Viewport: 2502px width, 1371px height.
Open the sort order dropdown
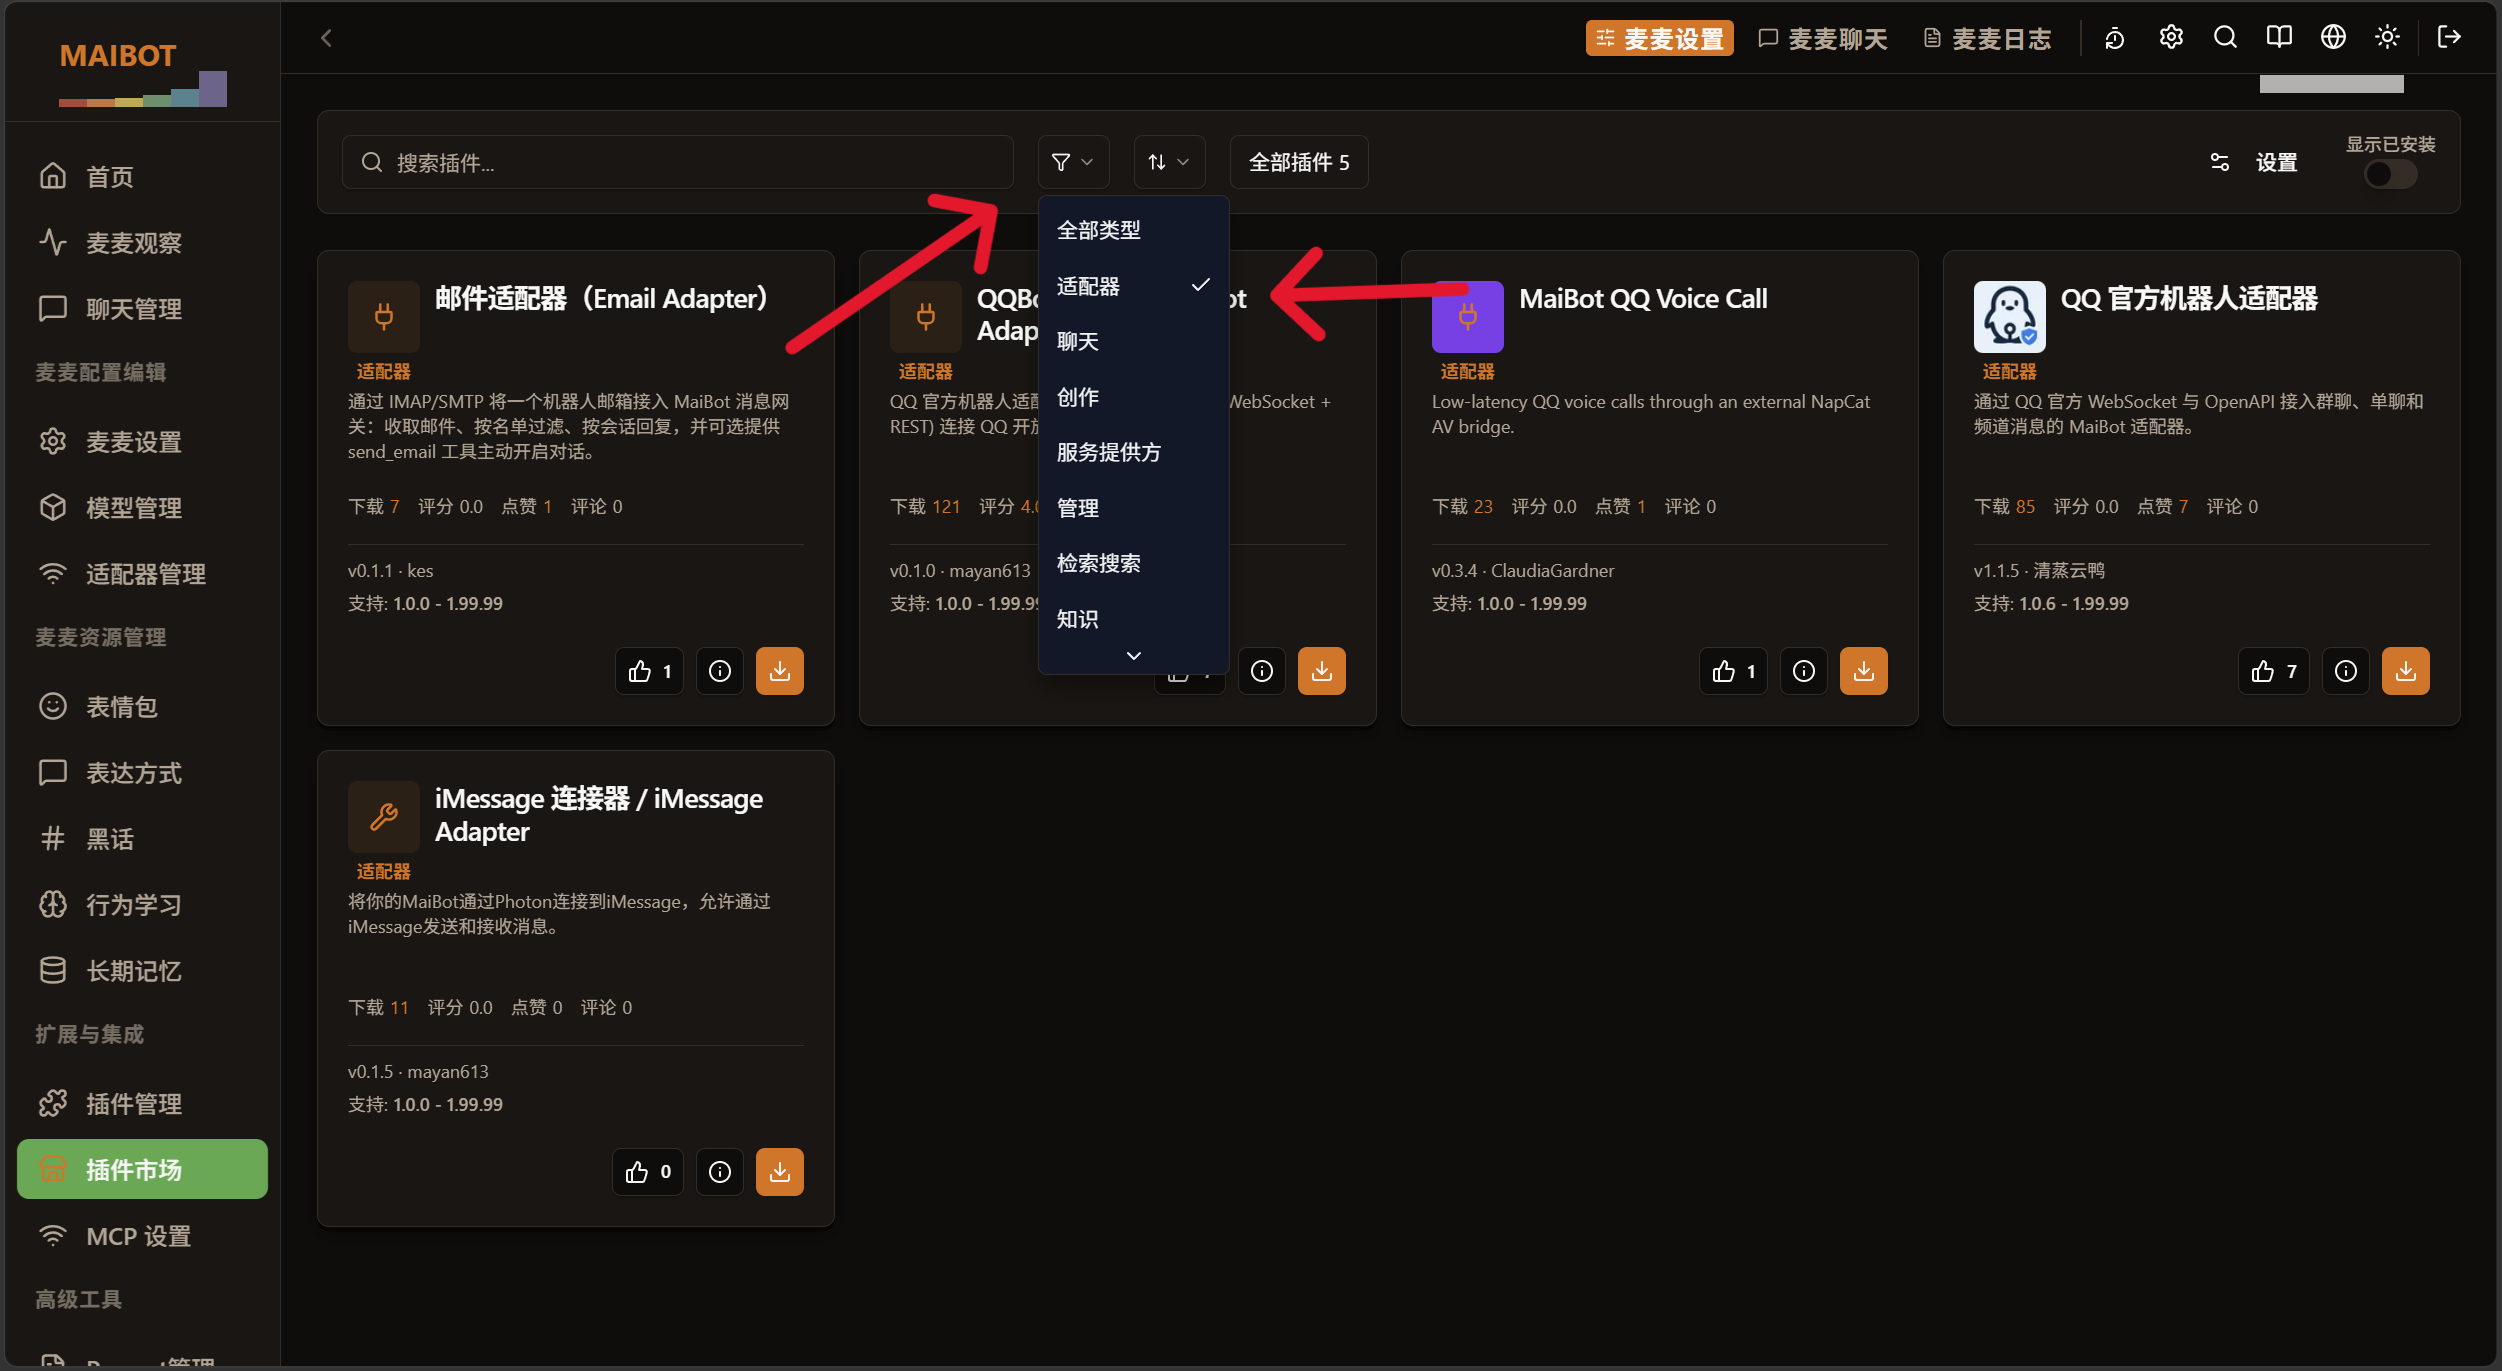[1169, 162]
